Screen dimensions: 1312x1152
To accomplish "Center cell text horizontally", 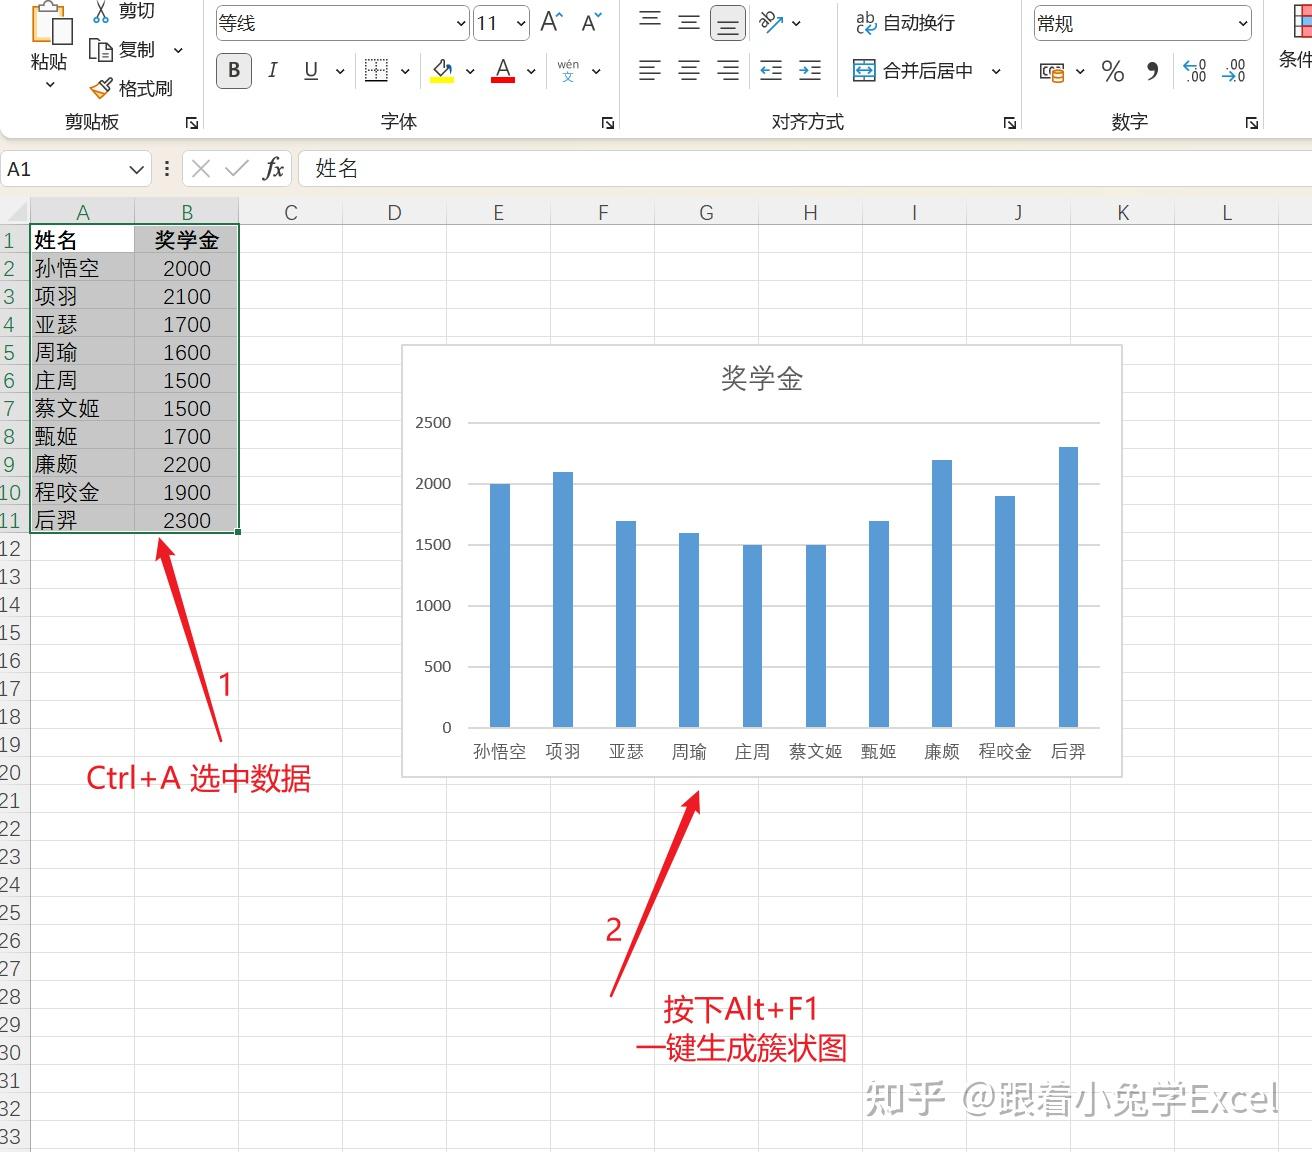I will pyautogui.click(x=689, y=70).
